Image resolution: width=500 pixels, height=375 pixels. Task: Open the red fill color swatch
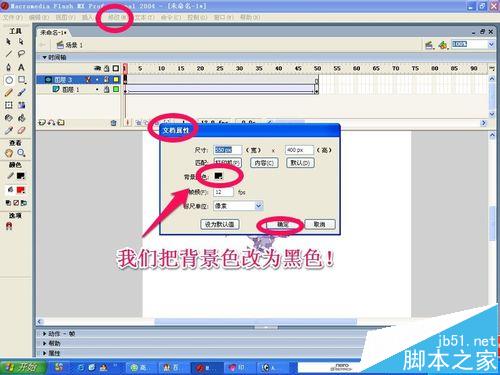(21, 190)
